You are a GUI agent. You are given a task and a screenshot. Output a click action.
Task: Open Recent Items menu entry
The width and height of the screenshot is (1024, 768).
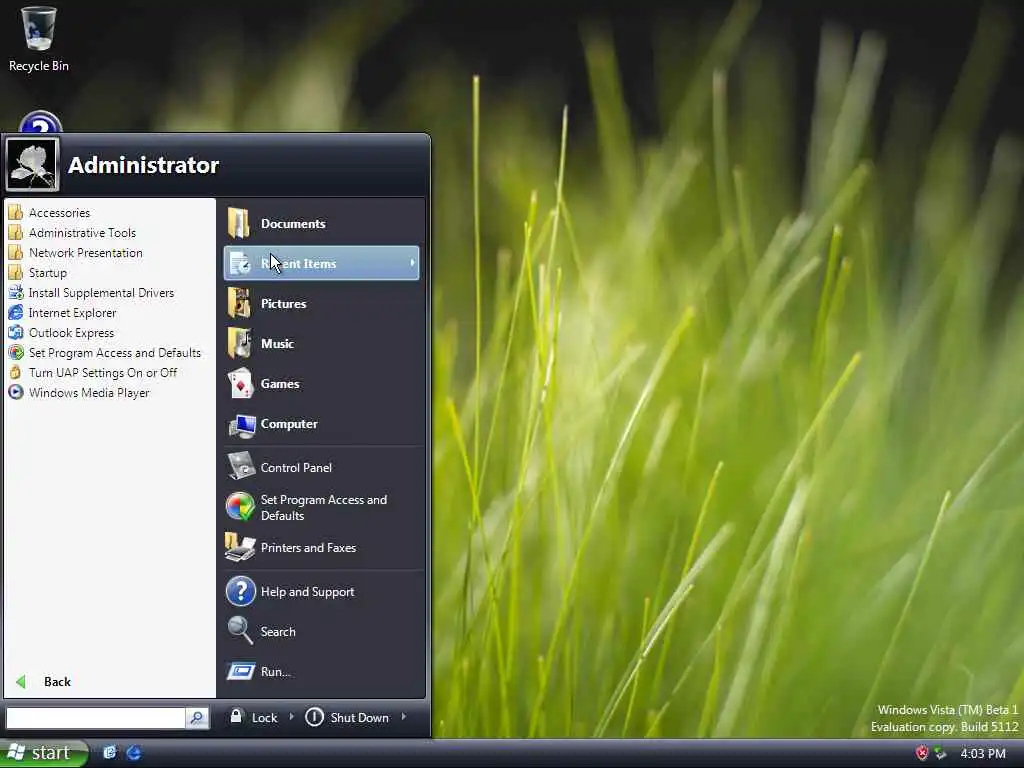point(321,263)
